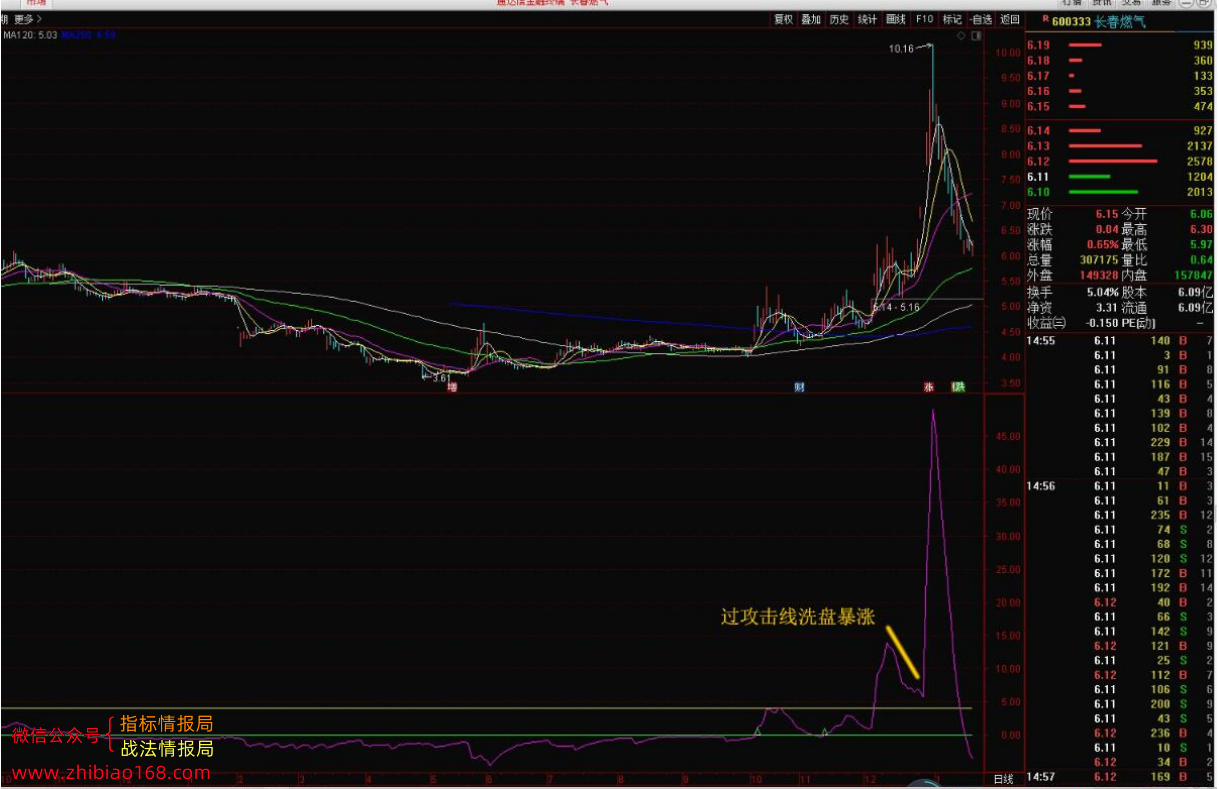Switch period using the 日线 label

click(1003, 779)
